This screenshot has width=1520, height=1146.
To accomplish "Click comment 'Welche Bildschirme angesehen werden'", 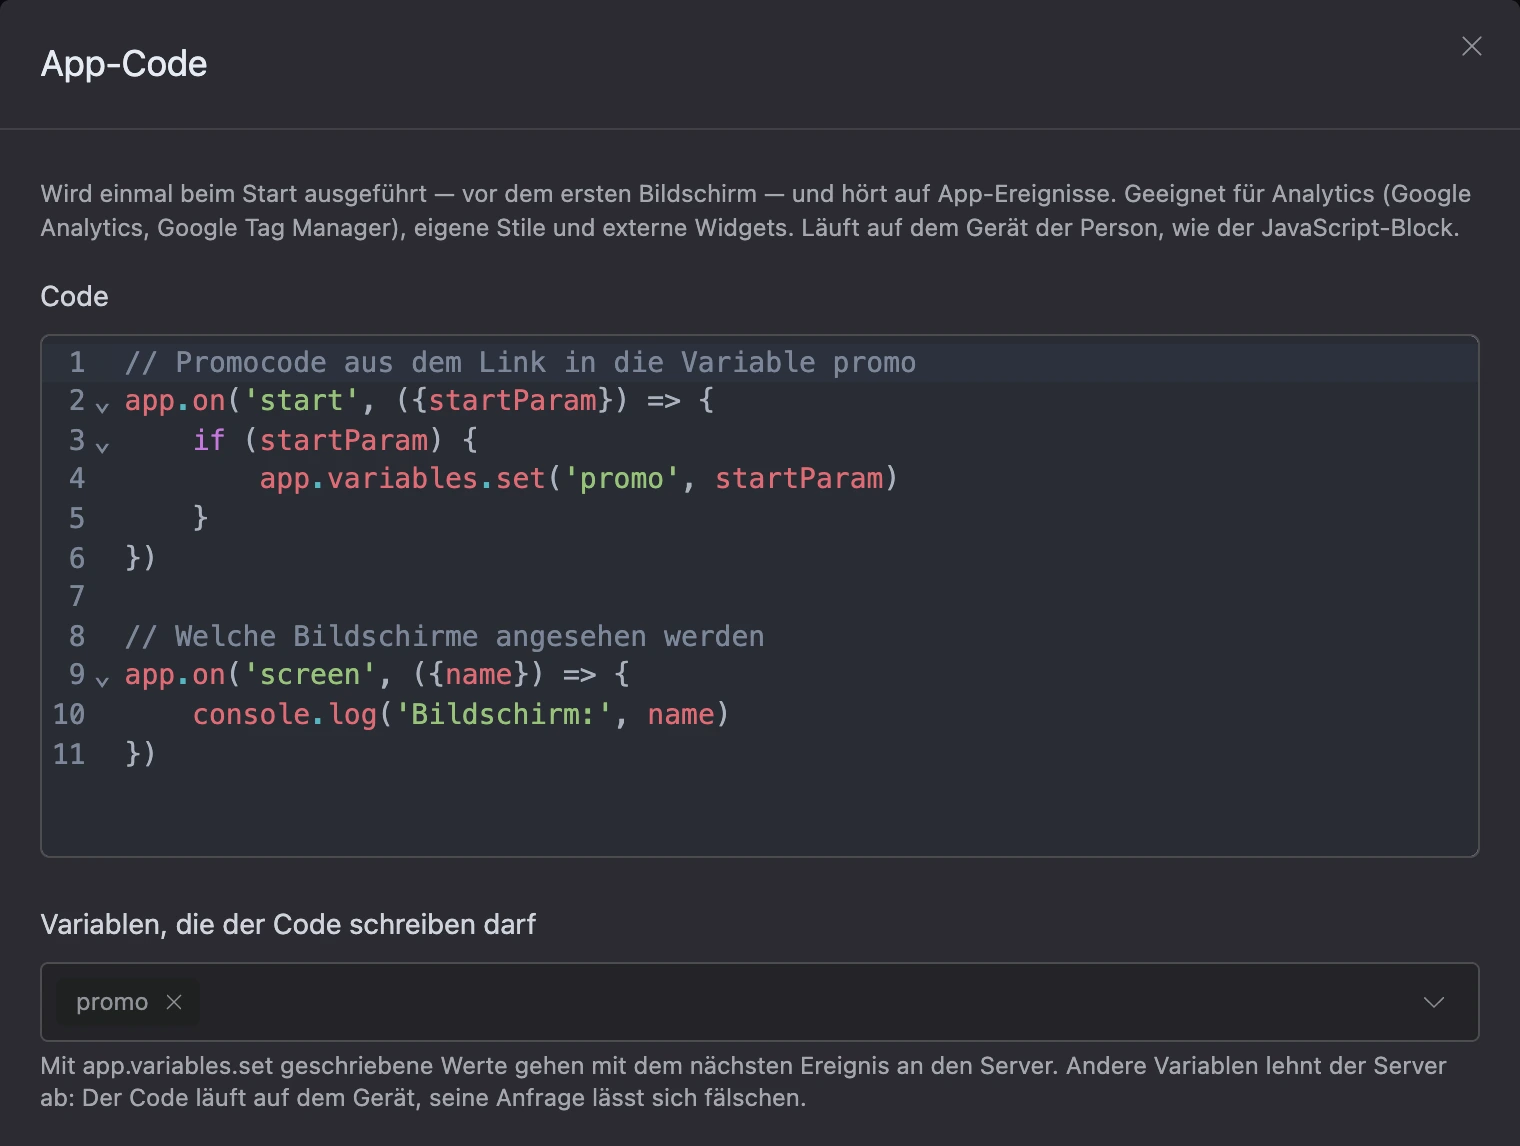I will pyautogui.click(x=444, y=636).
